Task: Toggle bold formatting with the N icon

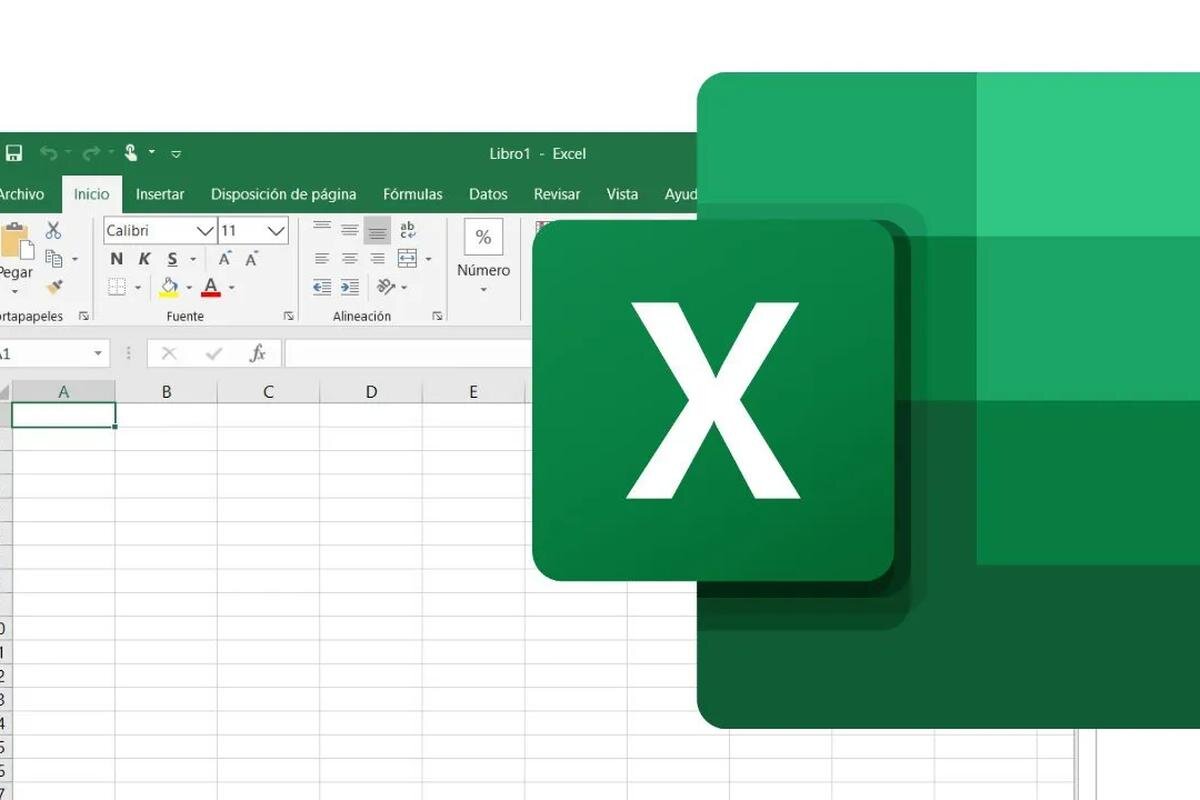Action: [x=116, y=258]
